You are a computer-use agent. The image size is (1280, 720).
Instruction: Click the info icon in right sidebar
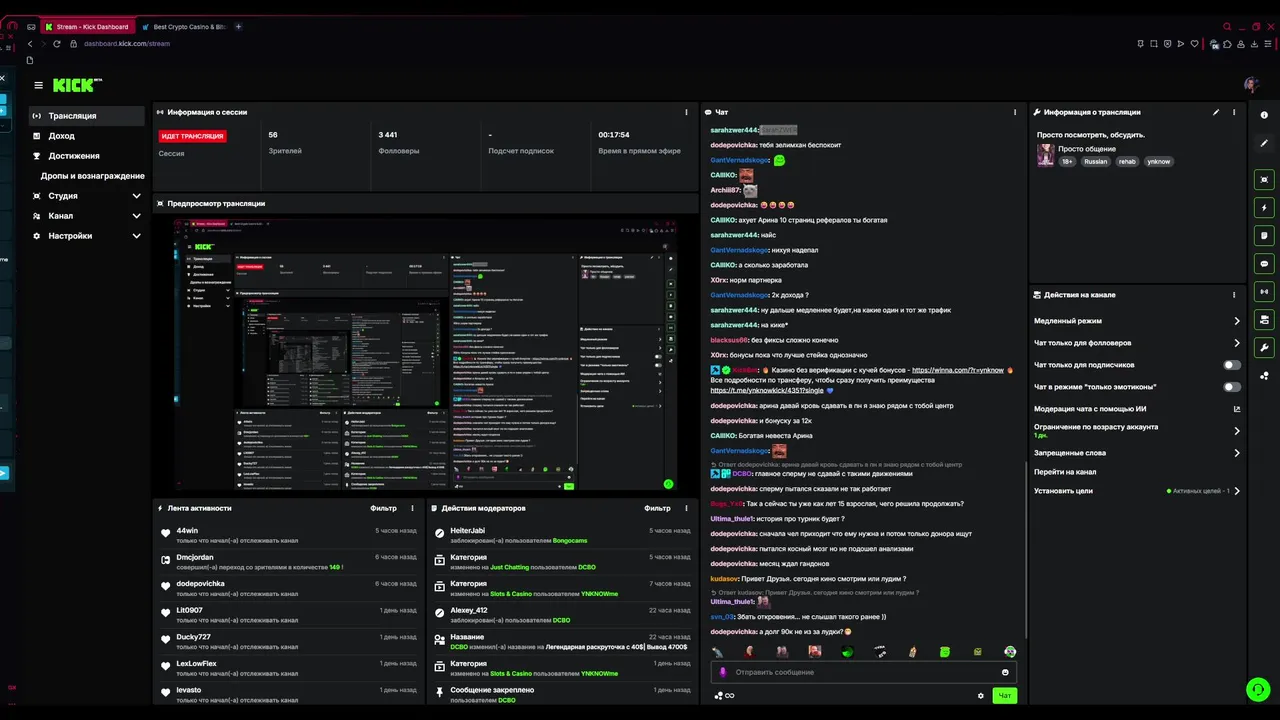1264,115
